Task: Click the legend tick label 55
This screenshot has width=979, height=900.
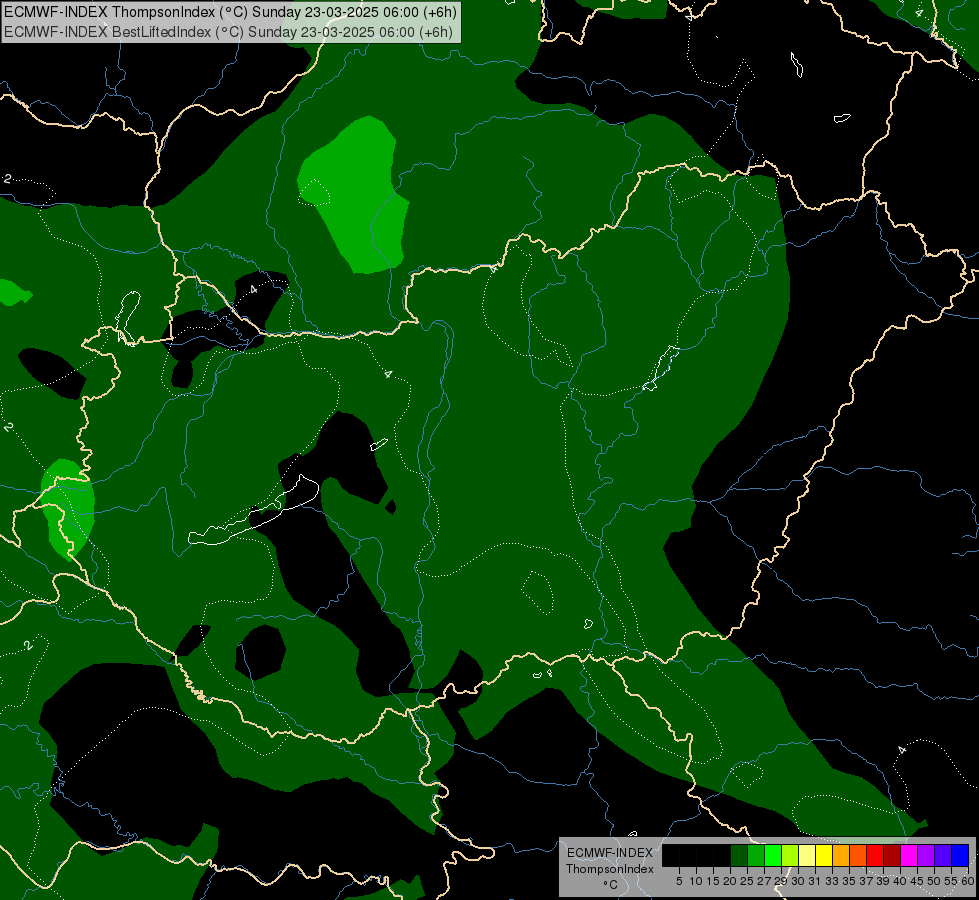Action: click(950, 881)
